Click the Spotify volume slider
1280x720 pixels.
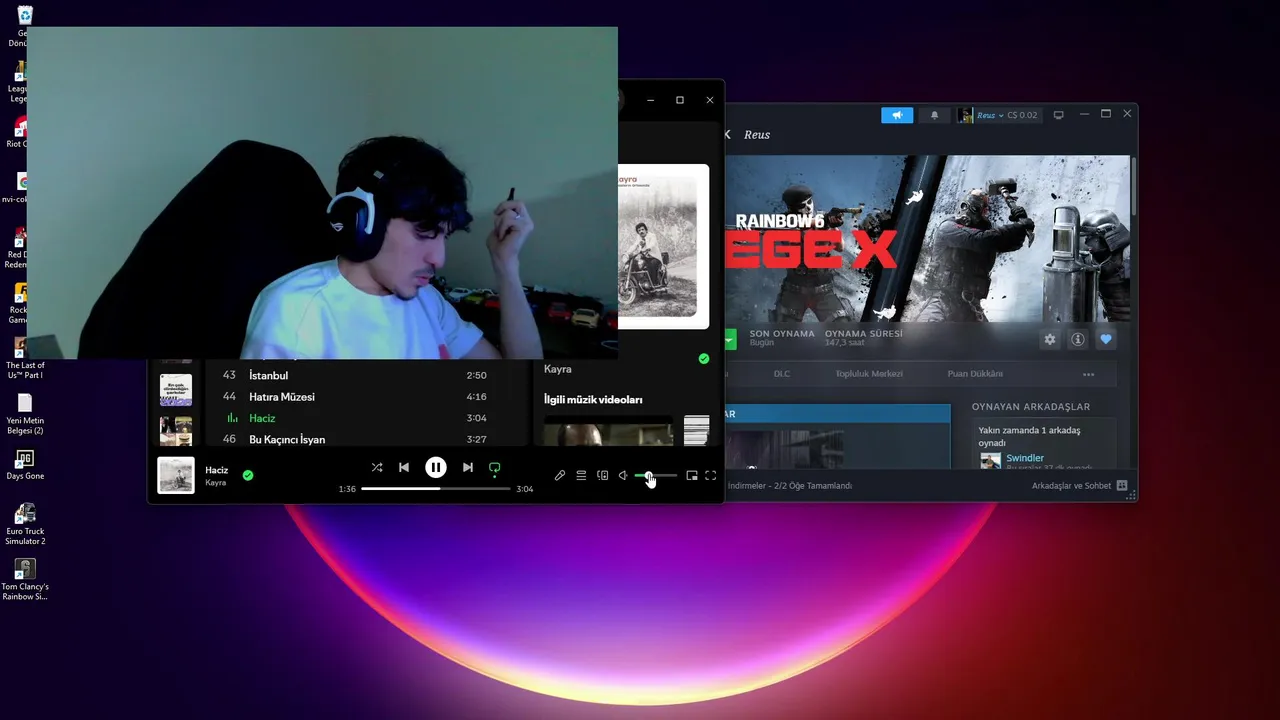[655, 476]
